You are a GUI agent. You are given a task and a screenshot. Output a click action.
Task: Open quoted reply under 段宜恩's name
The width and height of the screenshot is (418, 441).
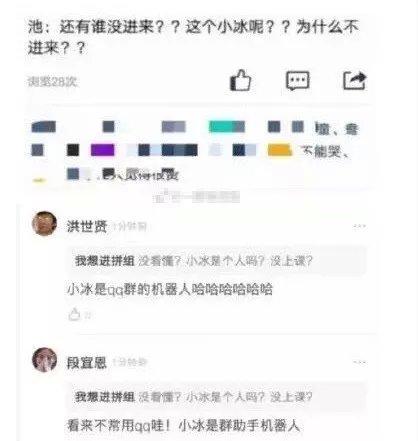click(217, 397)
